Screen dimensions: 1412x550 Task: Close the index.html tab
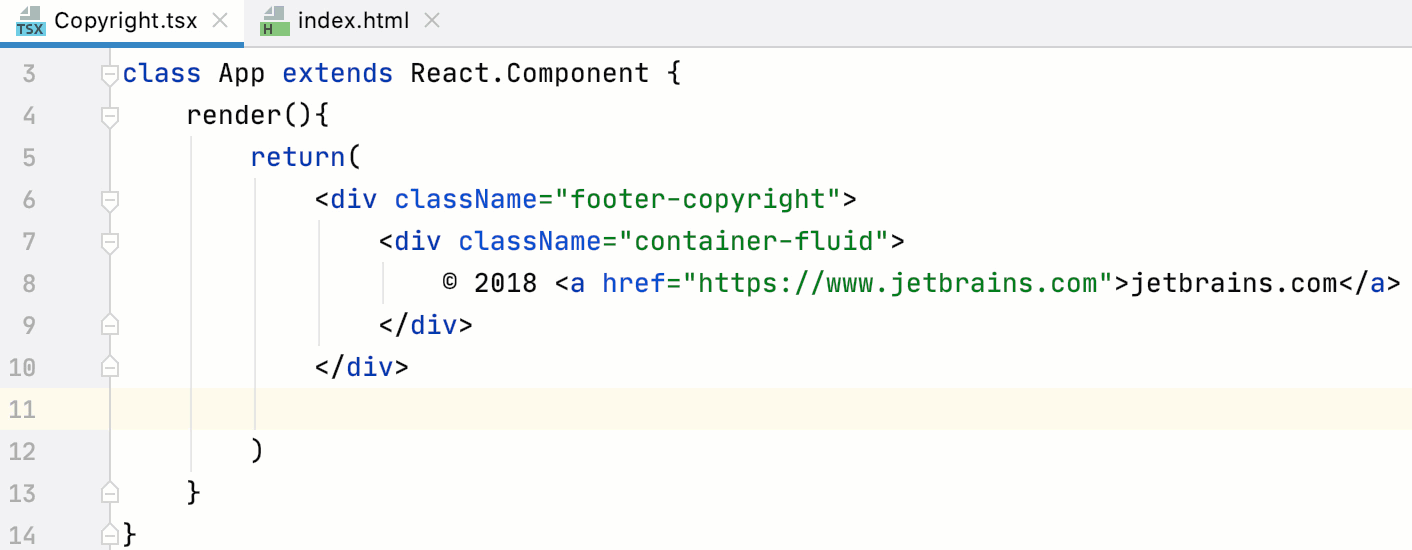tap(431, 21)
